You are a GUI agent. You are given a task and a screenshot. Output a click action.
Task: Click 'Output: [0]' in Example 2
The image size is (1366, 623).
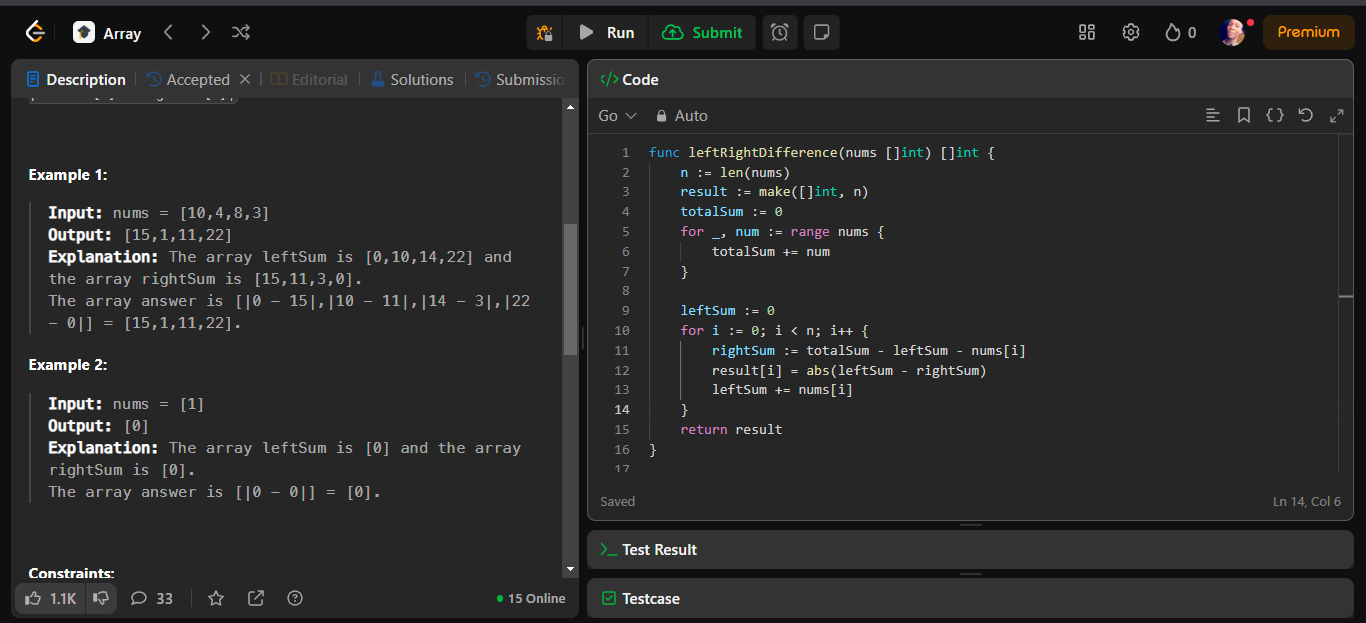pyautogui.click(x=98, y=426)
